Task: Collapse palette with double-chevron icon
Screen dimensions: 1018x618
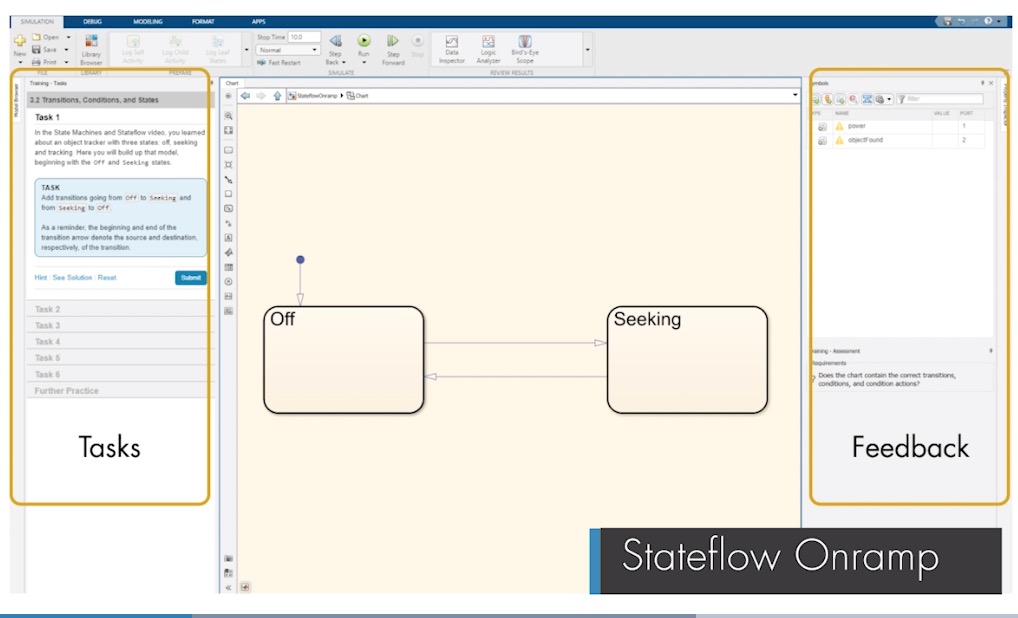Action: (x=229, y=587)
